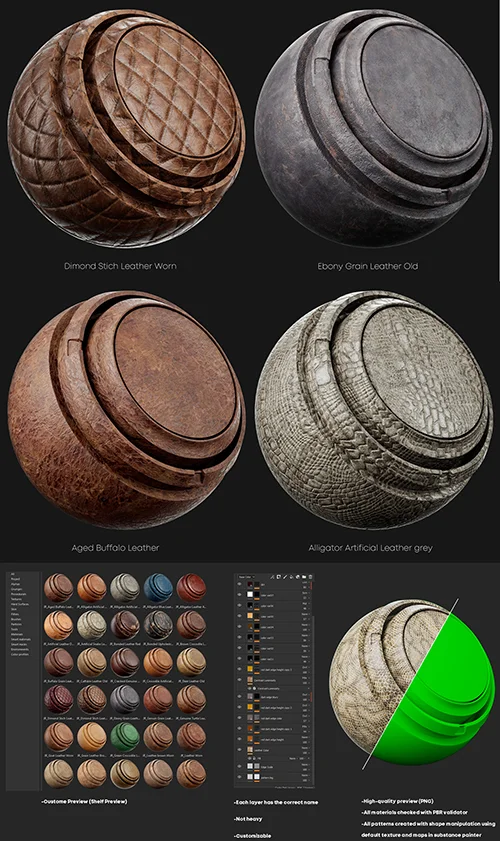Open the Hard Surfaces shelf category

[x=20, y=604]
